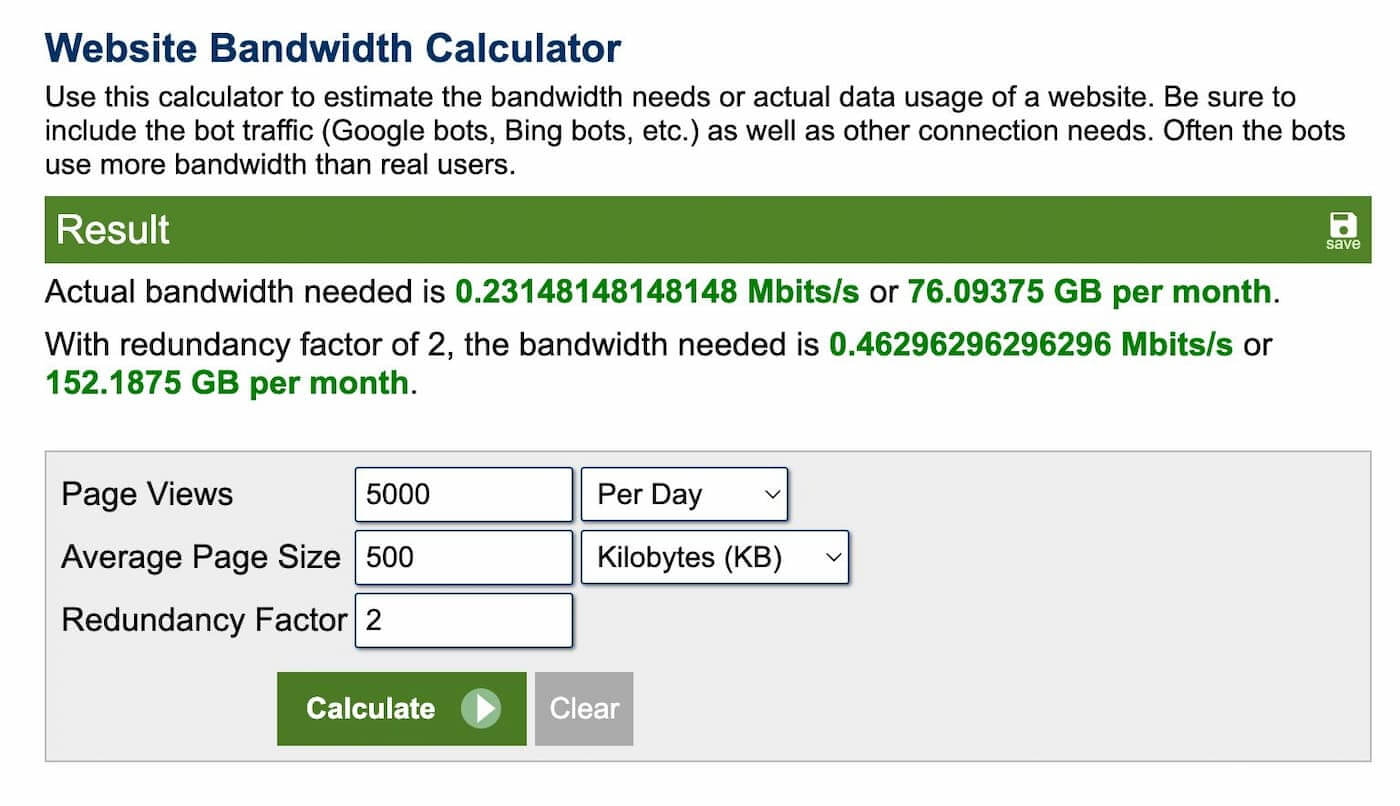Select the 0.46296296296296 Mbits/s result value
Image resolution: width=1400 pixels, height=806 pixels.
(x=1031, y=345)
